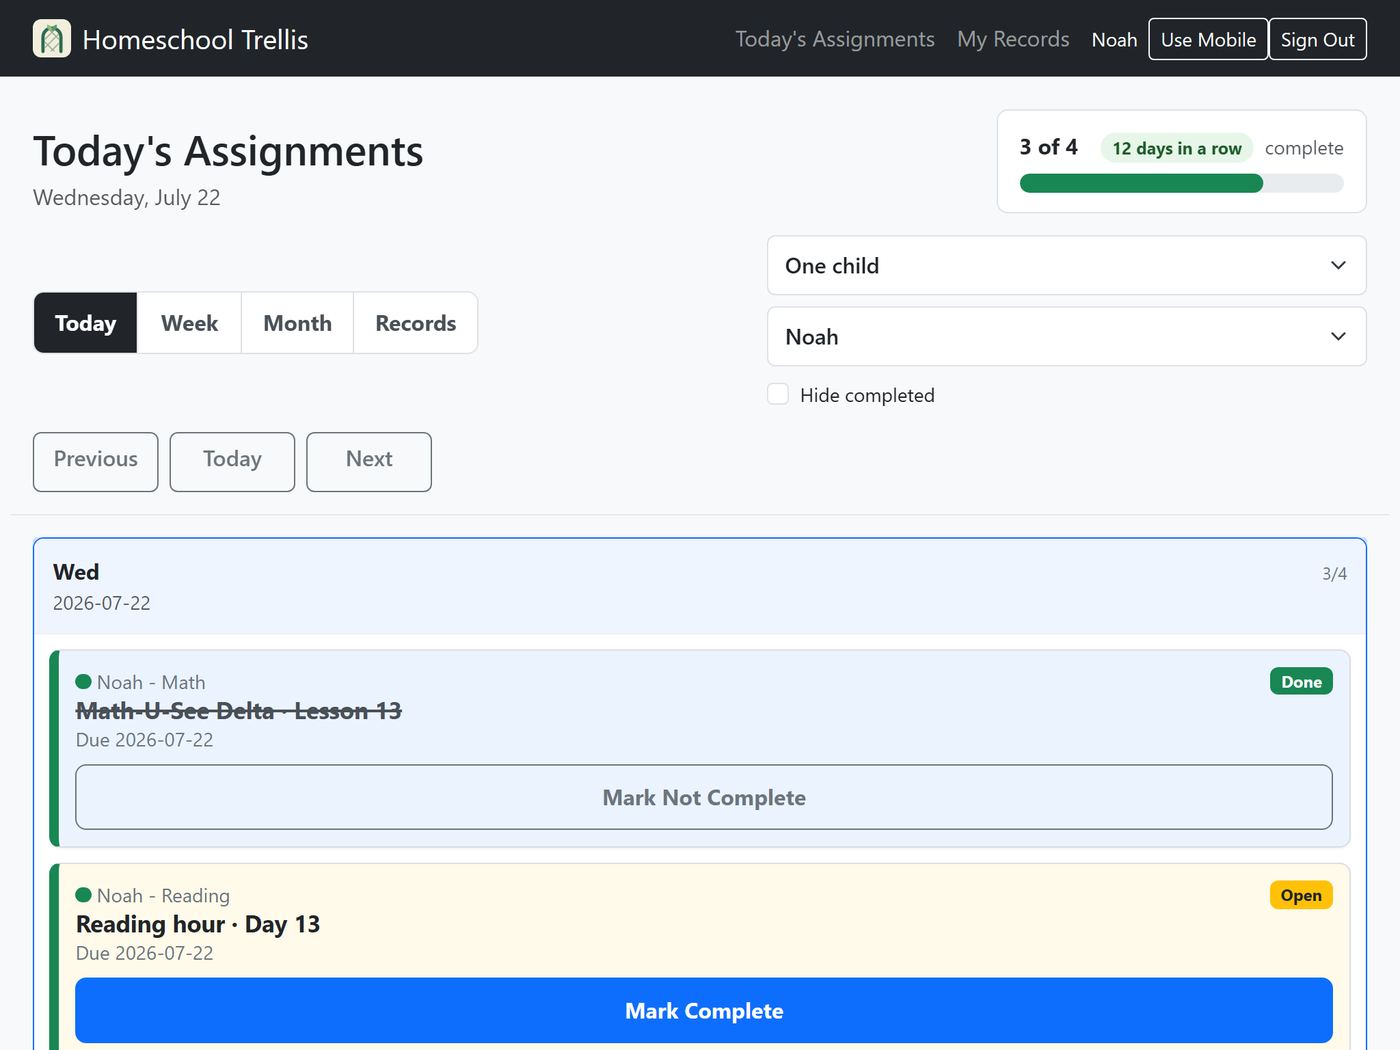This screenshot has width=1400, height=1050.
Task: Open the Noah child selector dropdown
Action: 1066,336
